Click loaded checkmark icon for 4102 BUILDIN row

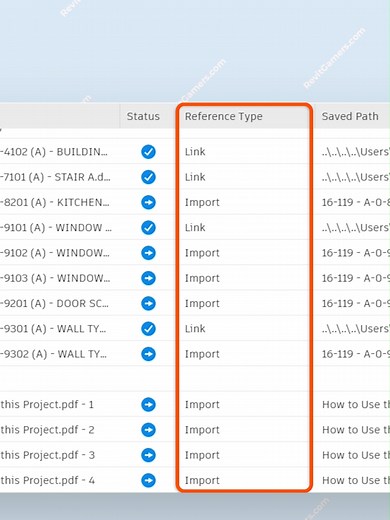tap(148, 152)
